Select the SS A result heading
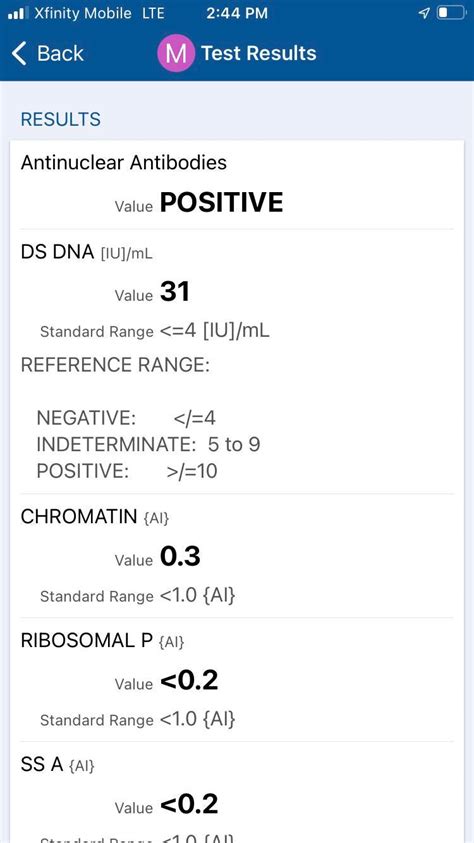Viewport: 474px width, 843px height. coord(58,764)
